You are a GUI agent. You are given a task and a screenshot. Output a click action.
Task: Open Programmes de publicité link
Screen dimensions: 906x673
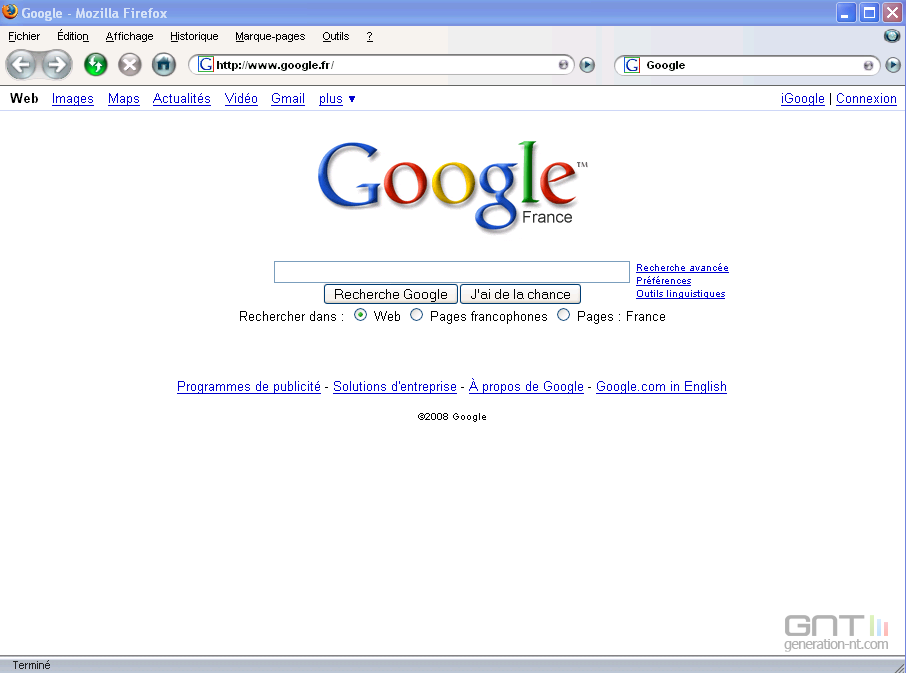[x=248, y=386]
